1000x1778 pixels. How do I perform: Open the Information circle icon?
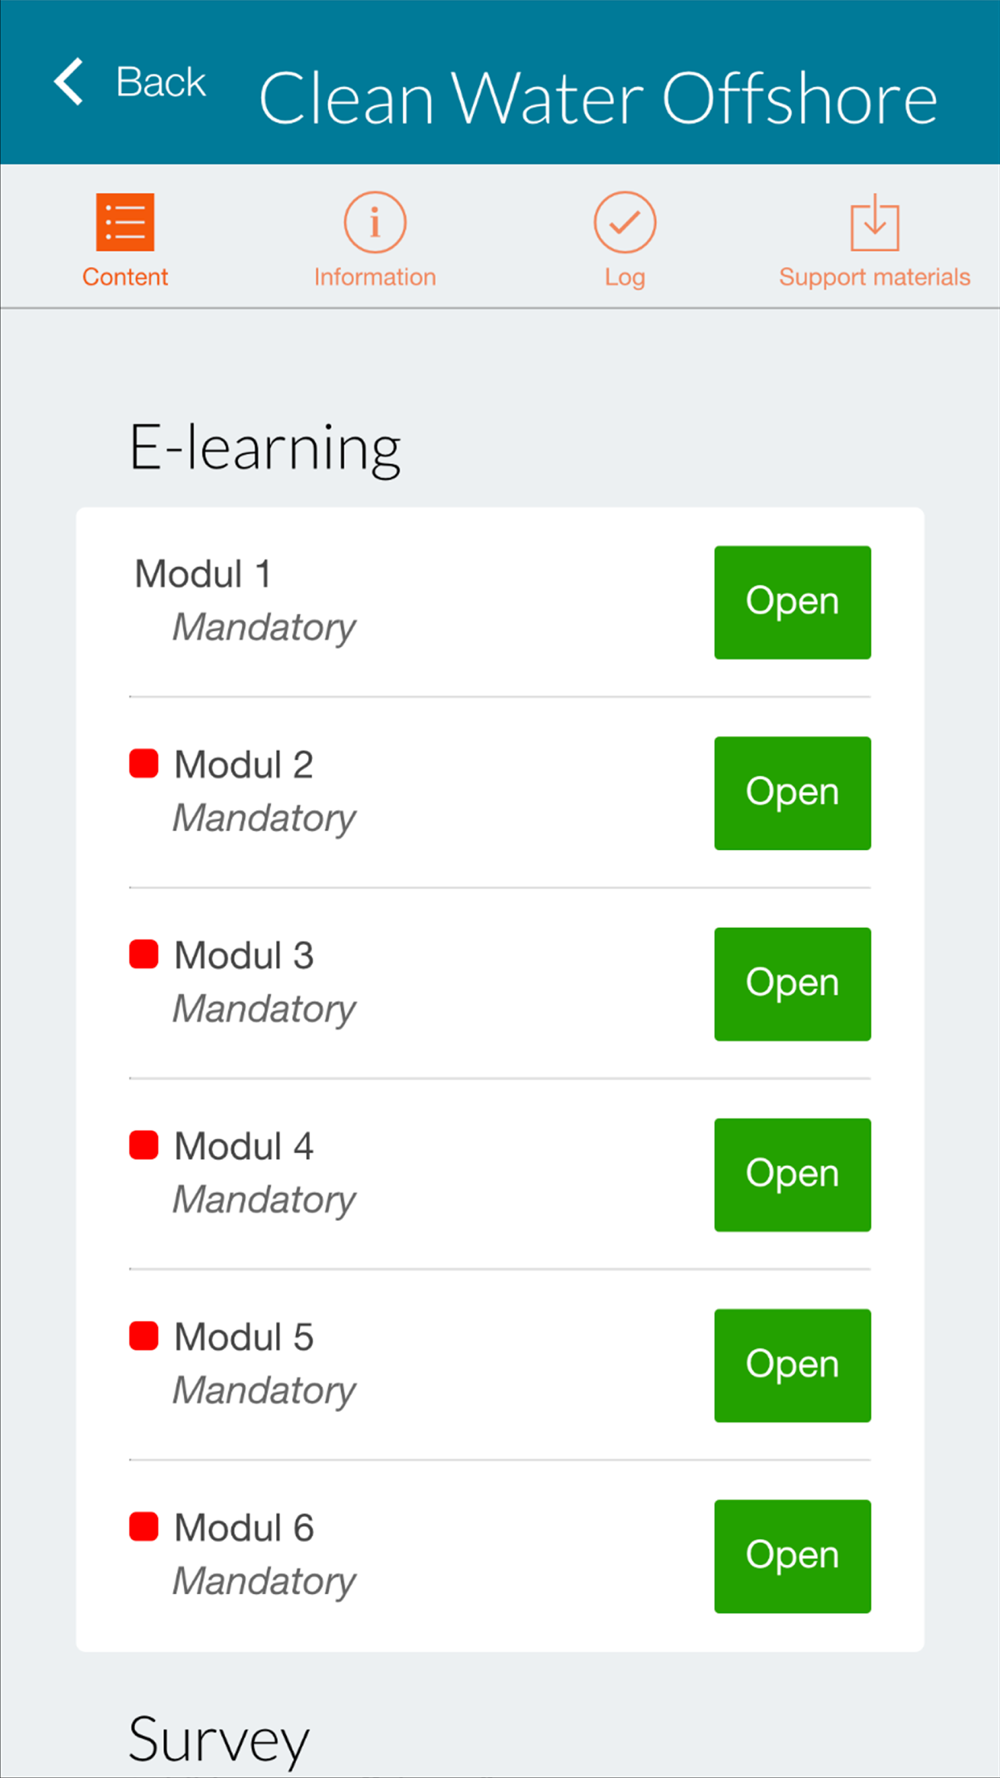(x=375, y=222)
